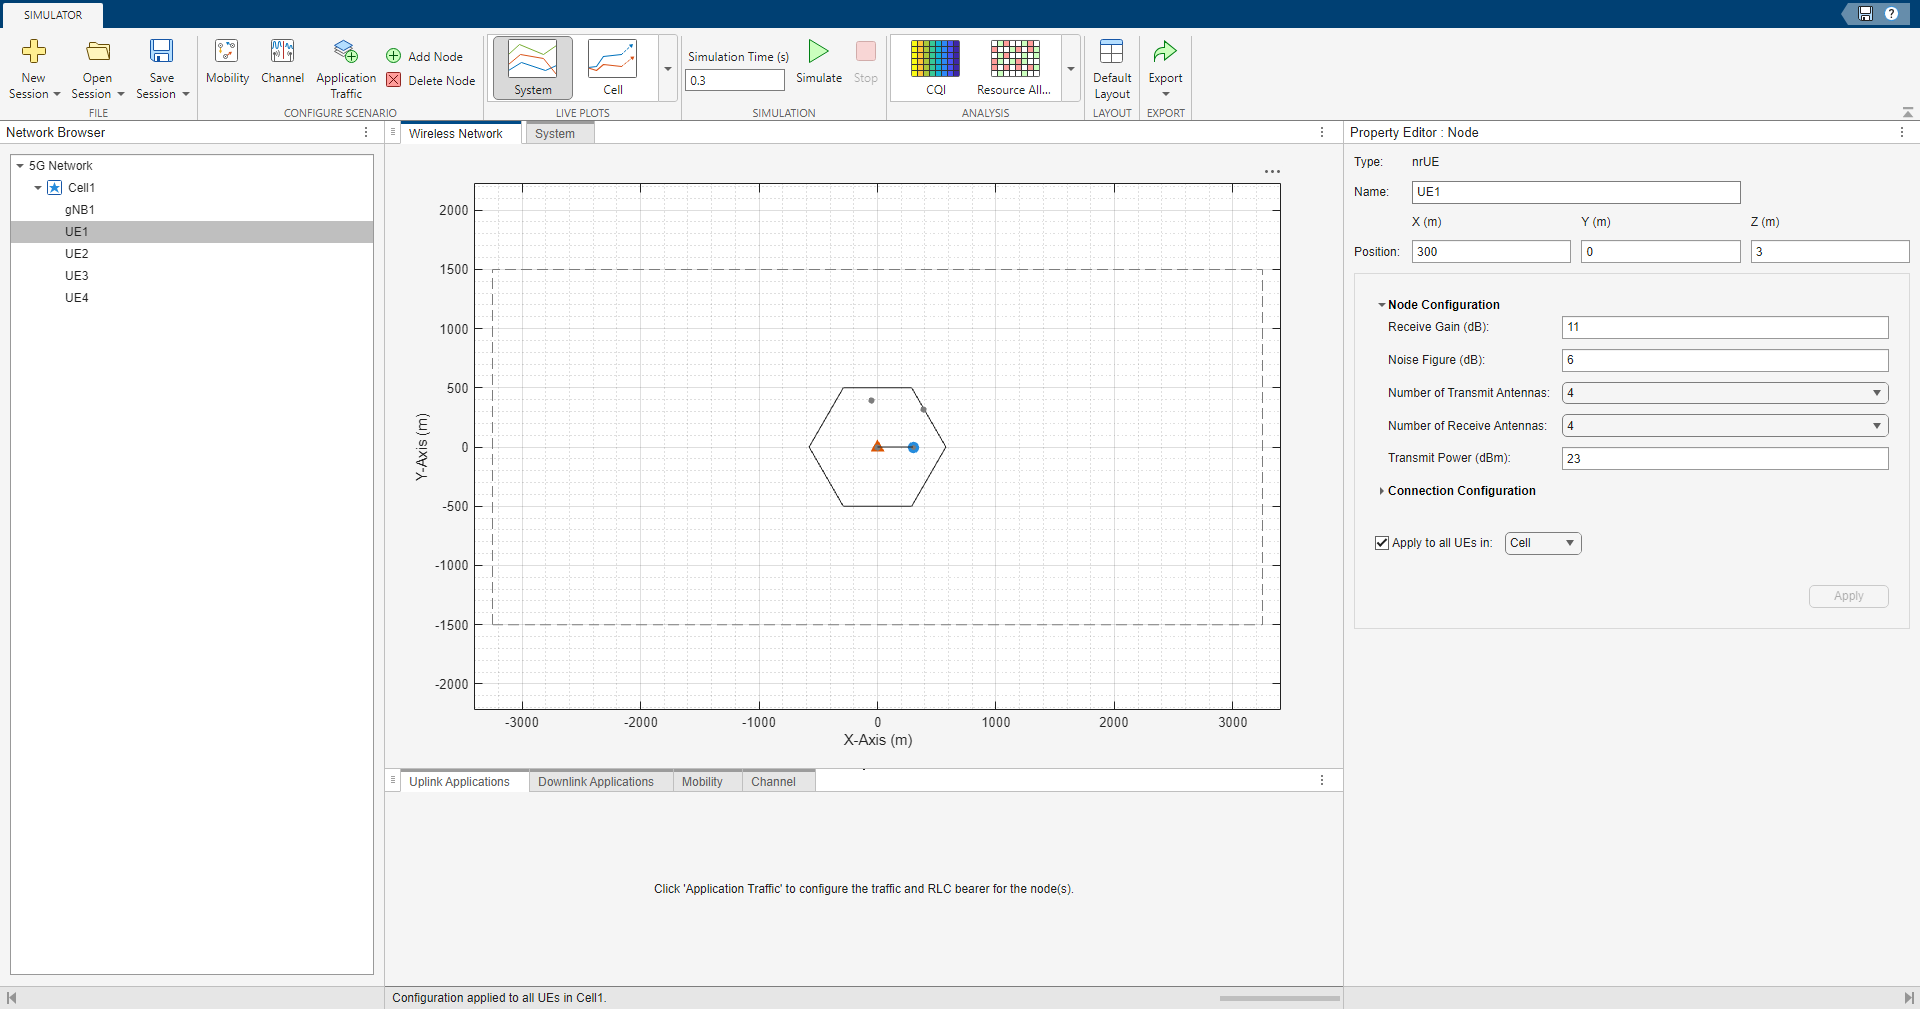Collapse the Cell1 tree node
This screenshot has height=1009, width=1920.
[37, 188]
